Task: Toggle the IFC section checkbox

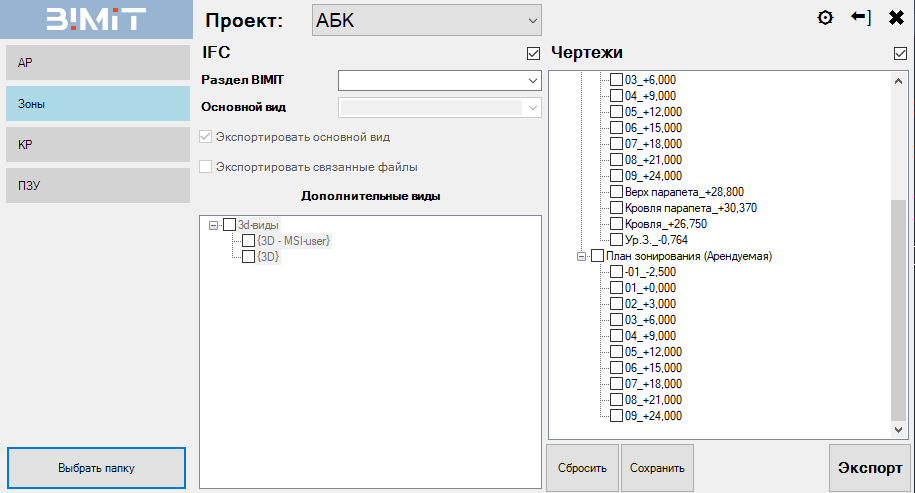Action: (x=533, y=54)
